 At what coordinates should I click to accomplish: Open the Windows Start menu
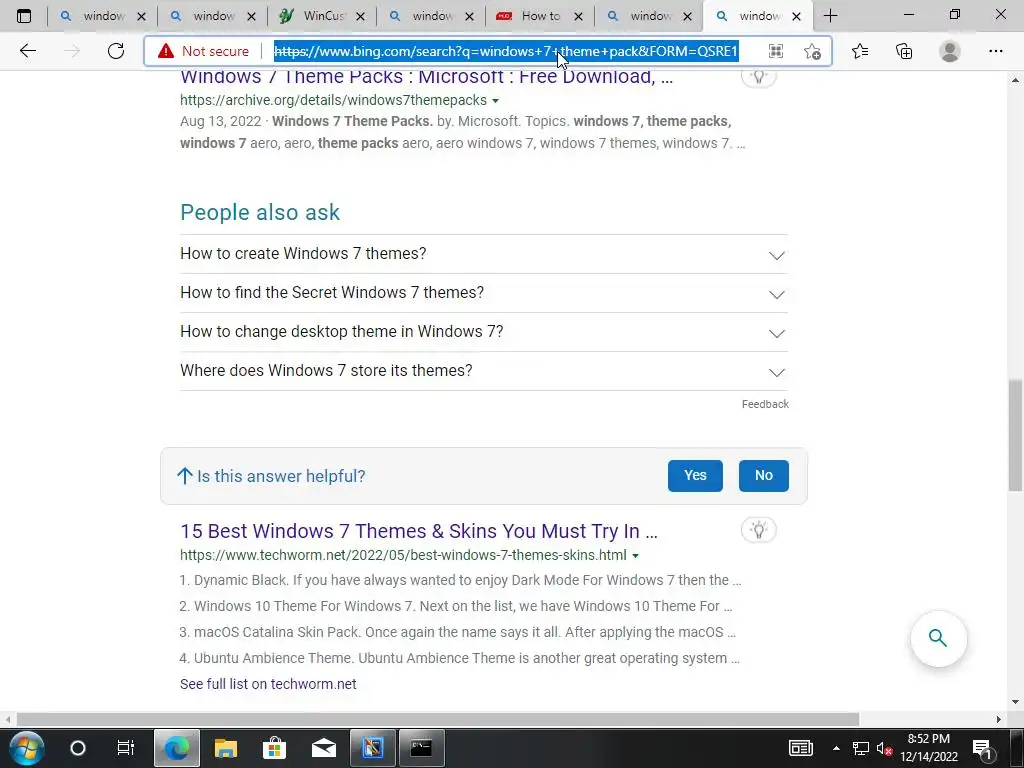[26, 748]
